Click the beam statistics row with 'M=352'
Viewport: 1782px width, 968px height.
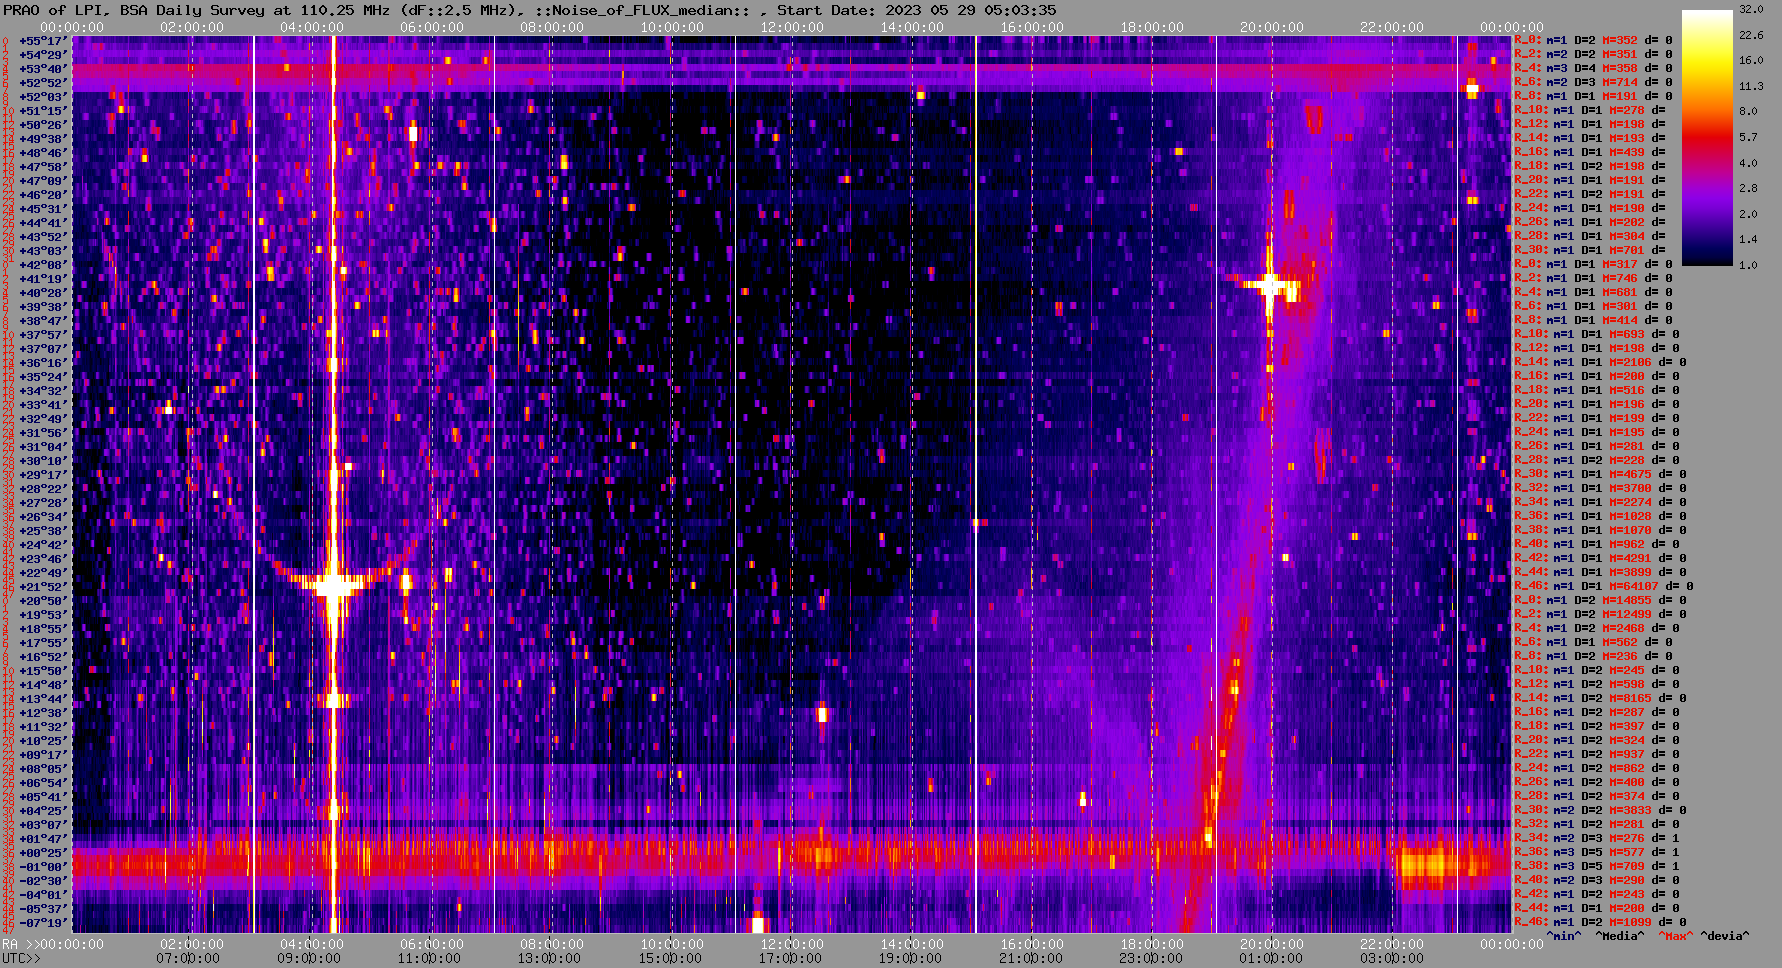tap(1593, 40)
